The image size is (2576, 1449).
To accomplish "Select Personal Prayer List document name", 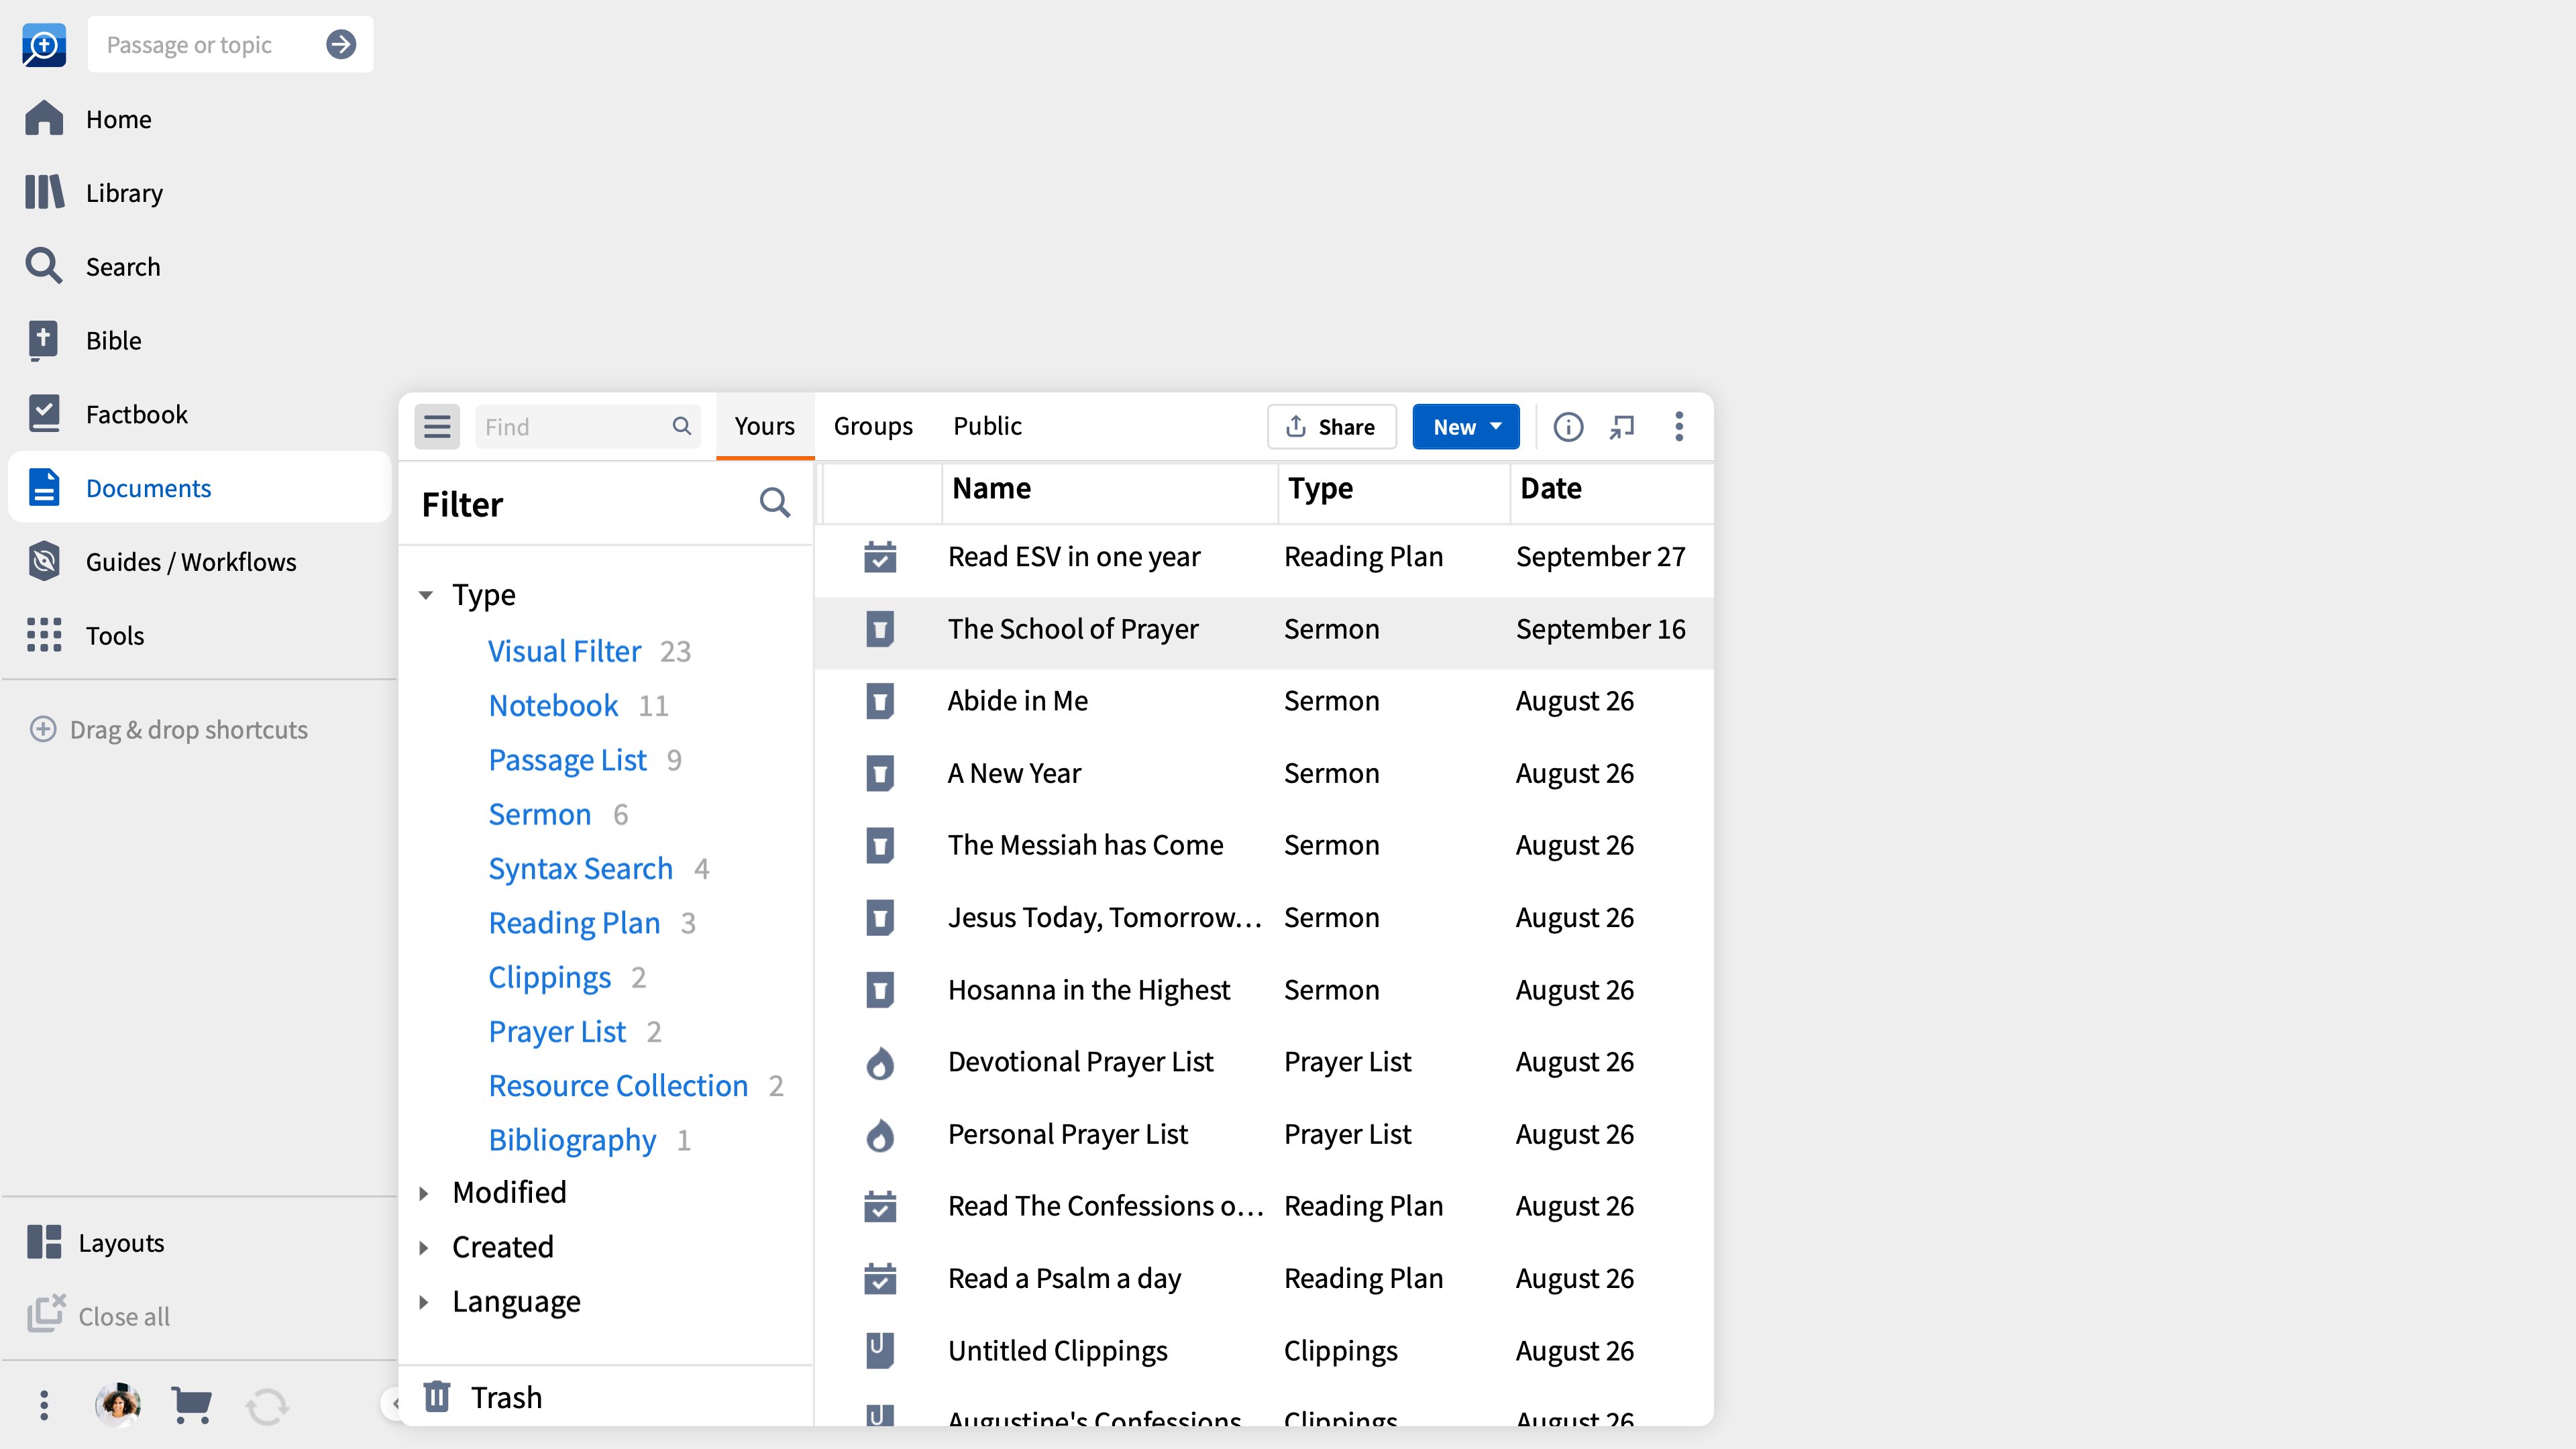I will (x=1067, y=1134).
